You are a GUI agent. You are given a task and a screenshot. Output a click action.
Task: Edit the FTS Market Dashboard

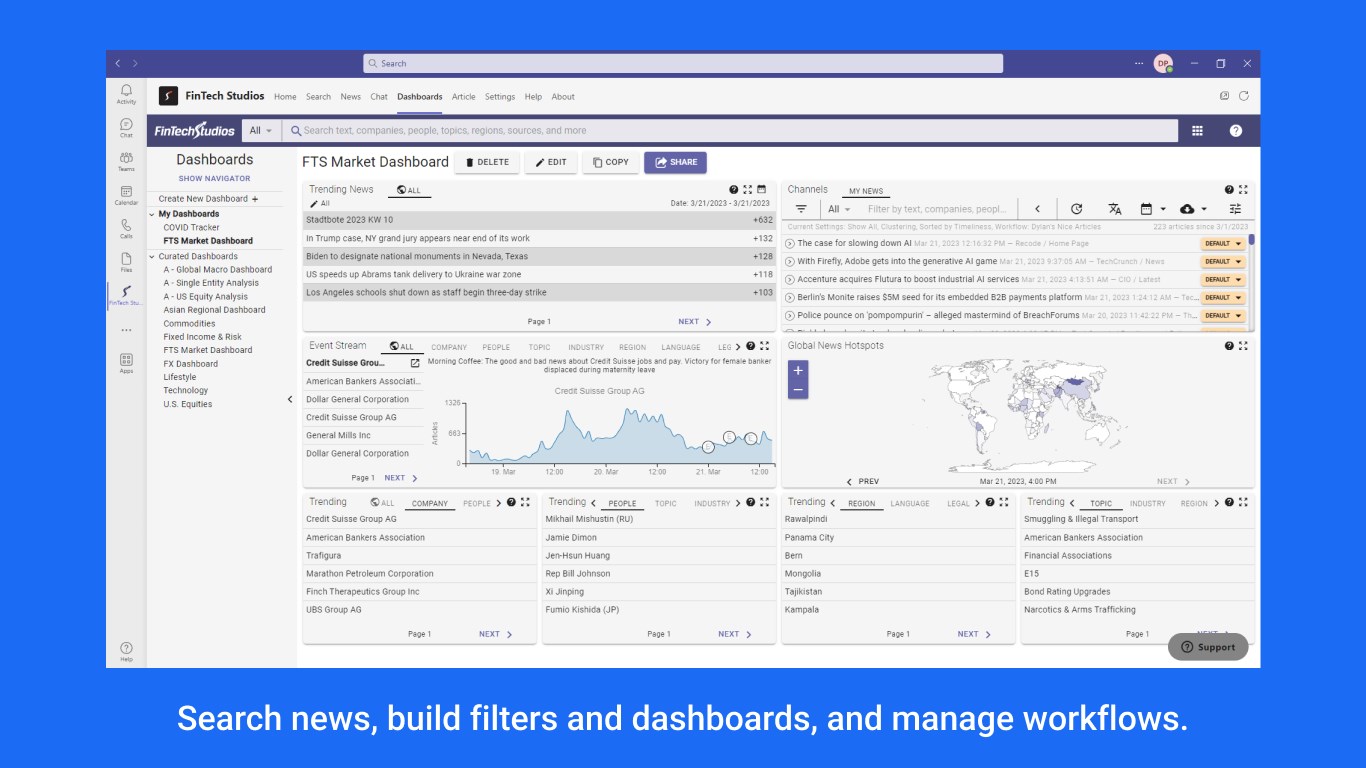(x=550, y=162)
